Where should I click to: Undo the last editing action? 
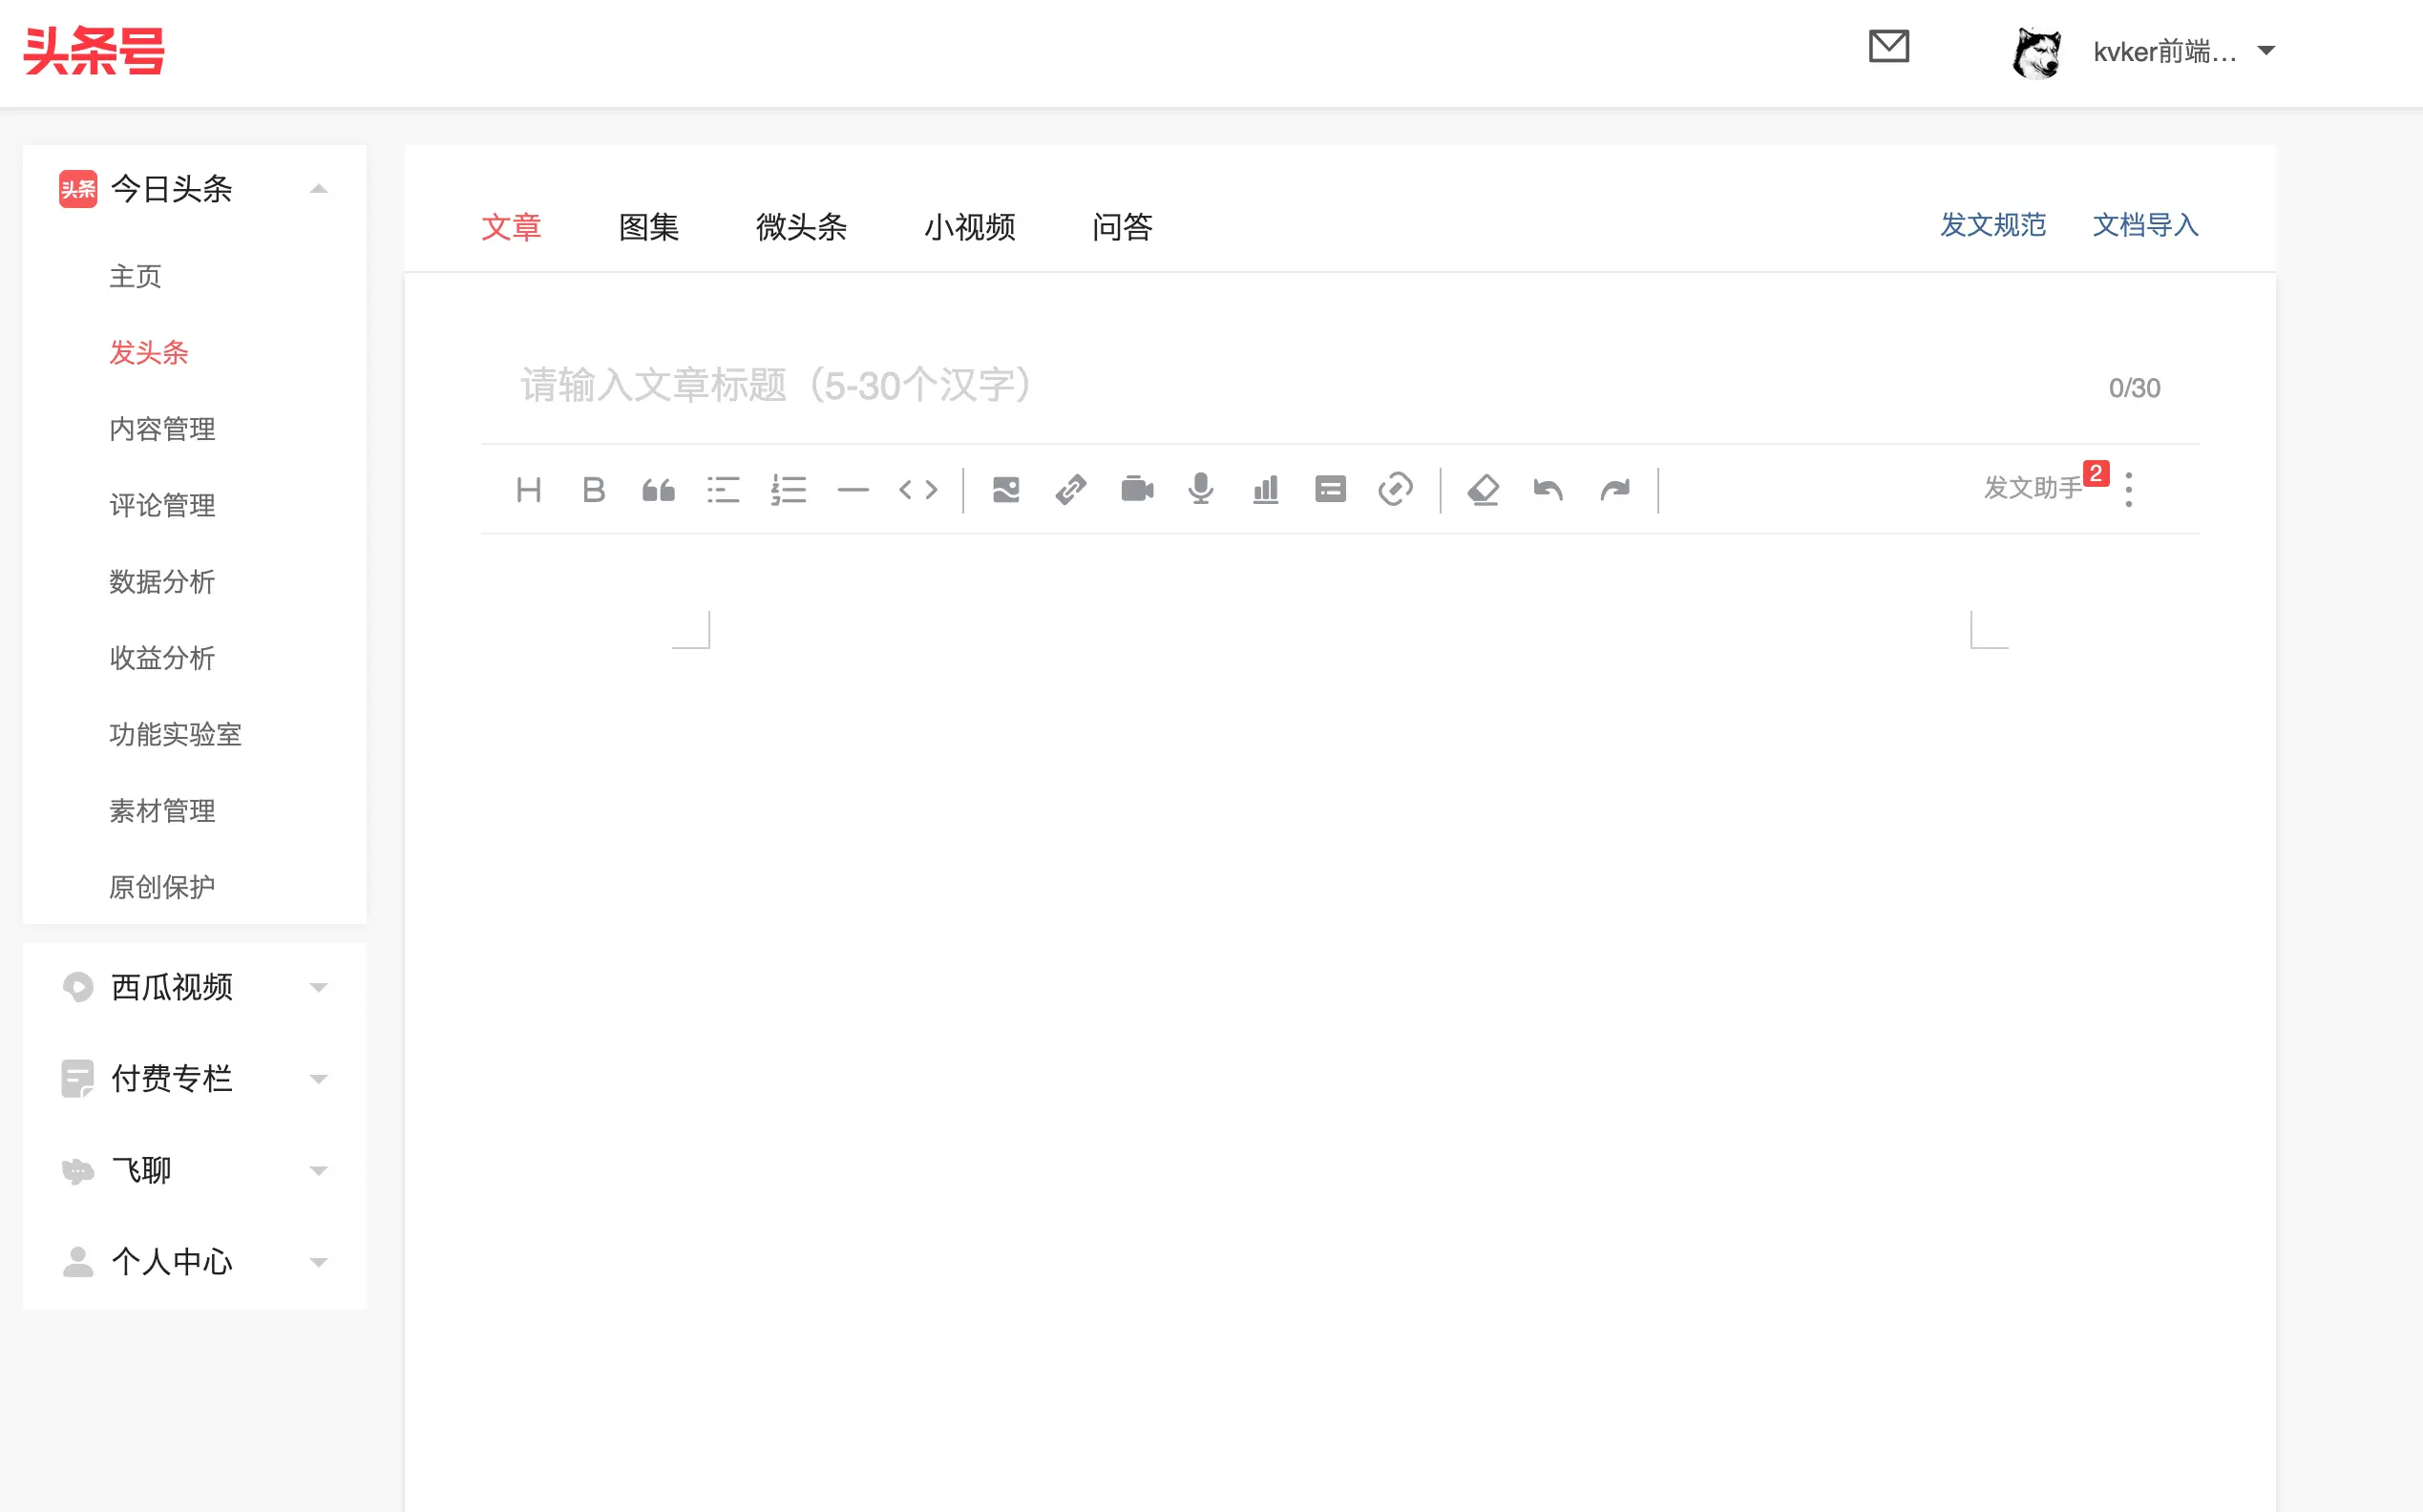click(1548, 490)
